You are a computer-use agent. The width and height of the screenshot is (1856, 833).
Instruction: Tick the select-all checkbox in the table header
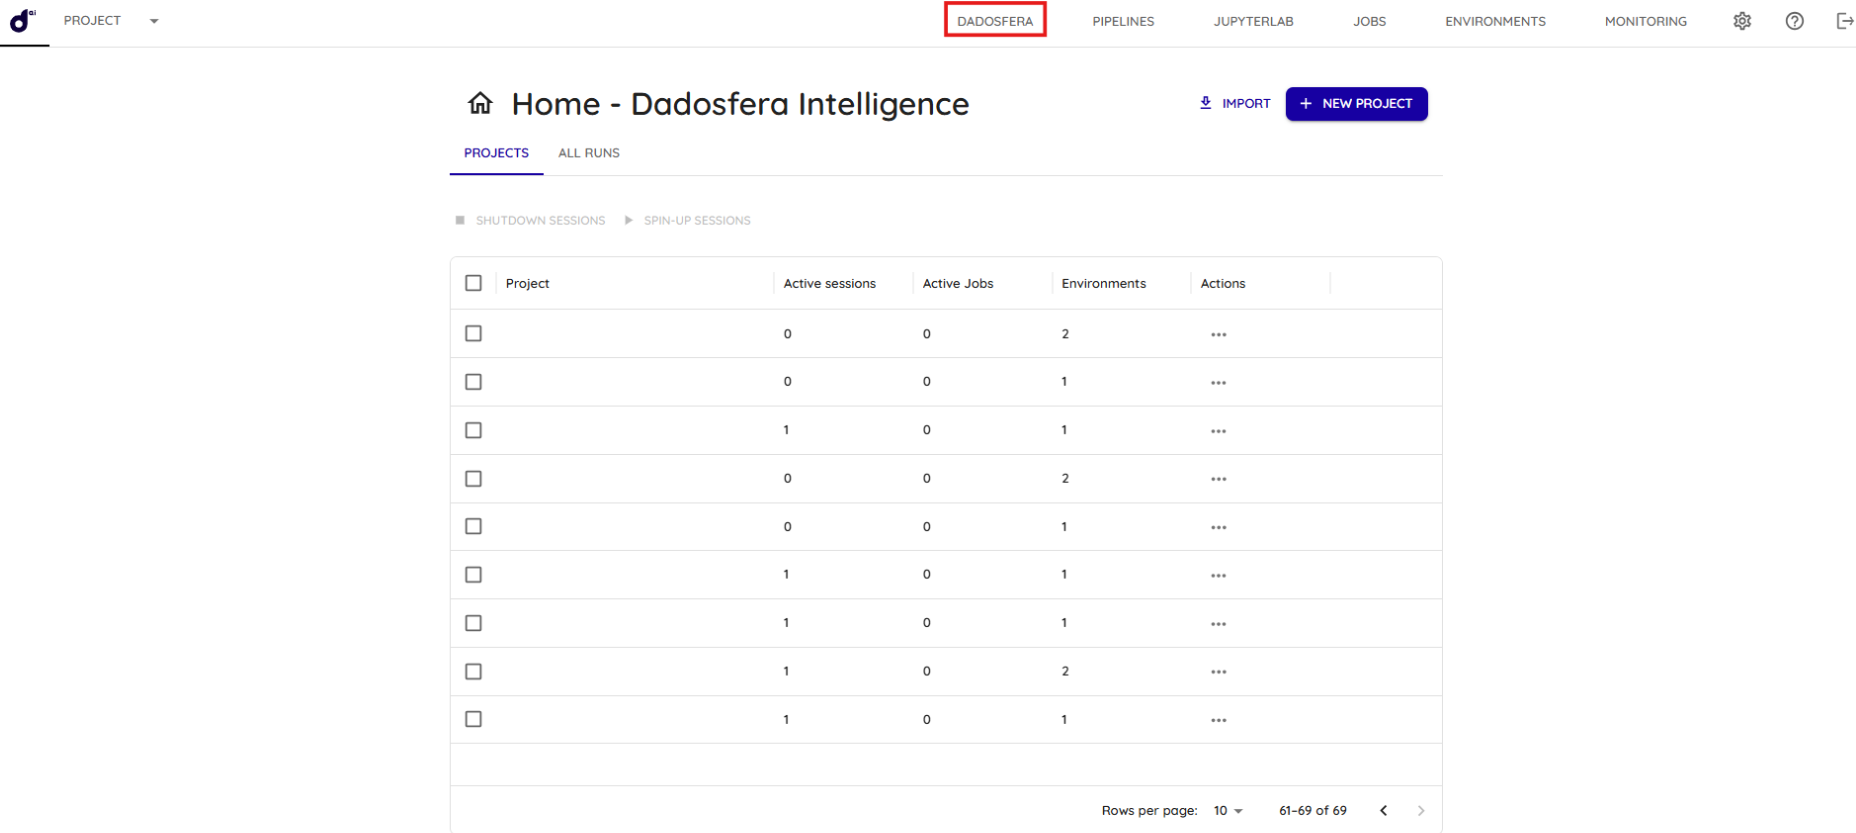pyautogui.click(x=474, y=283)
